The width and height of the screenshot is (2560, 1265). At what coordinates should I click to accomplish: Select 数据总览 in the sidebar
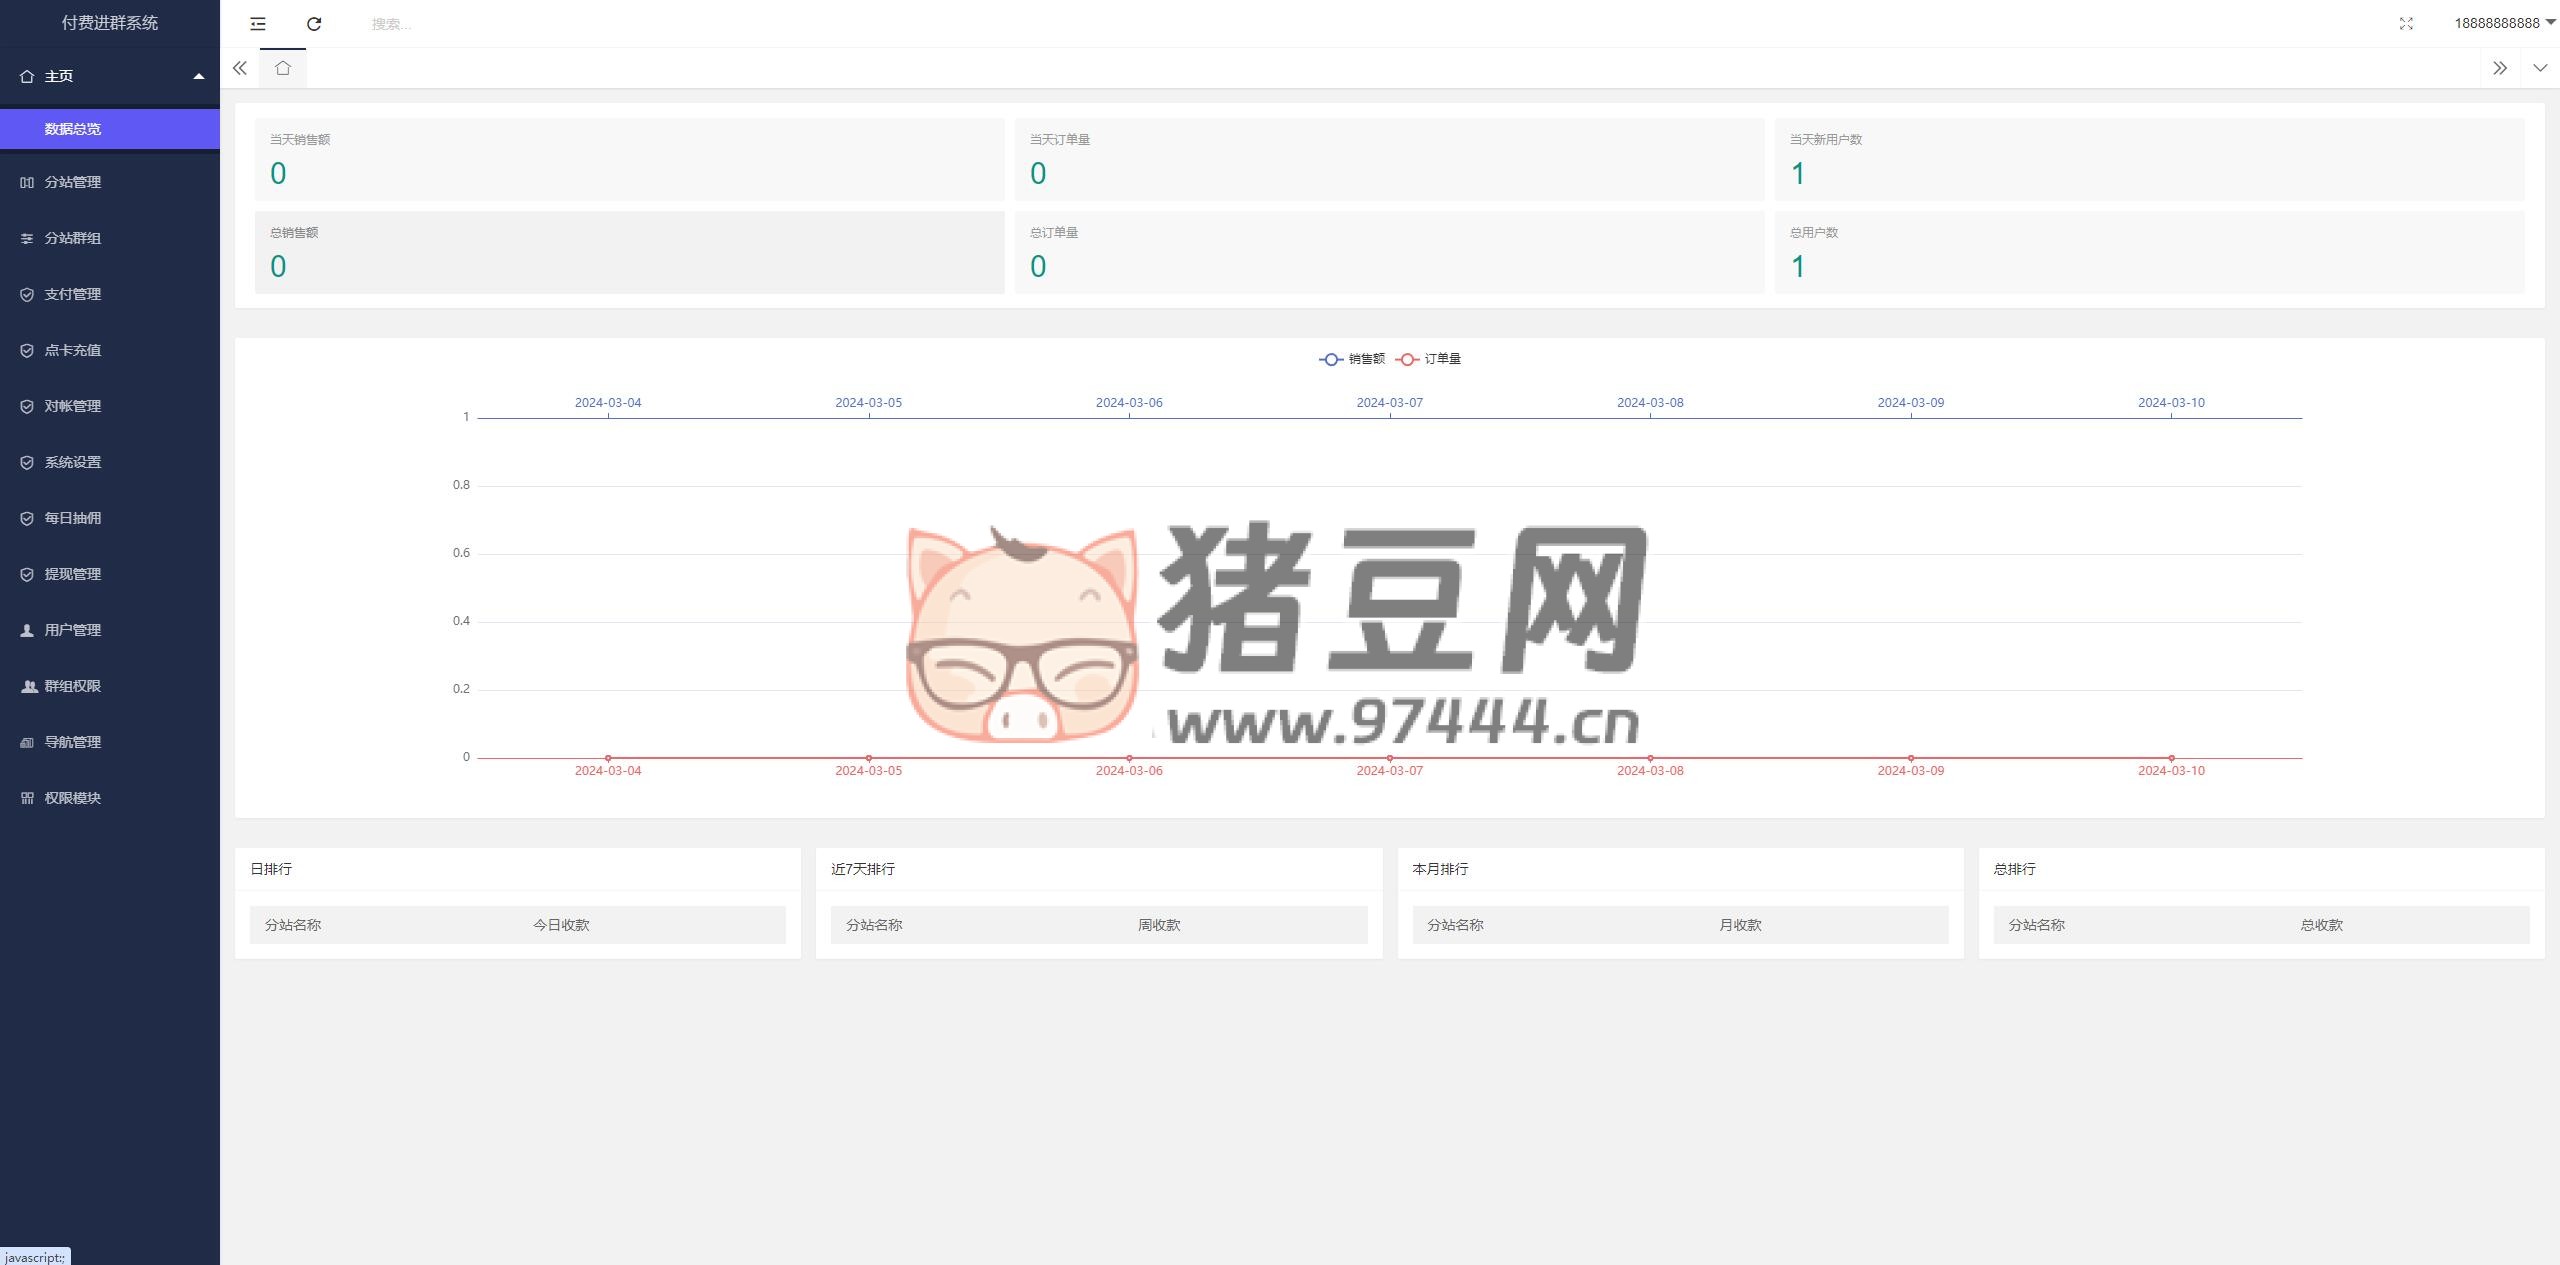73,129
